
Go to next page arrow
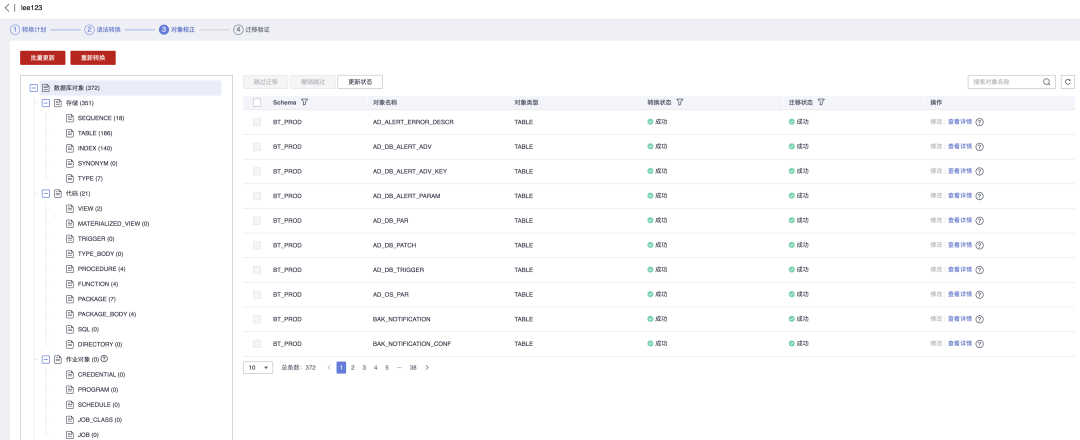click(427, 368)
